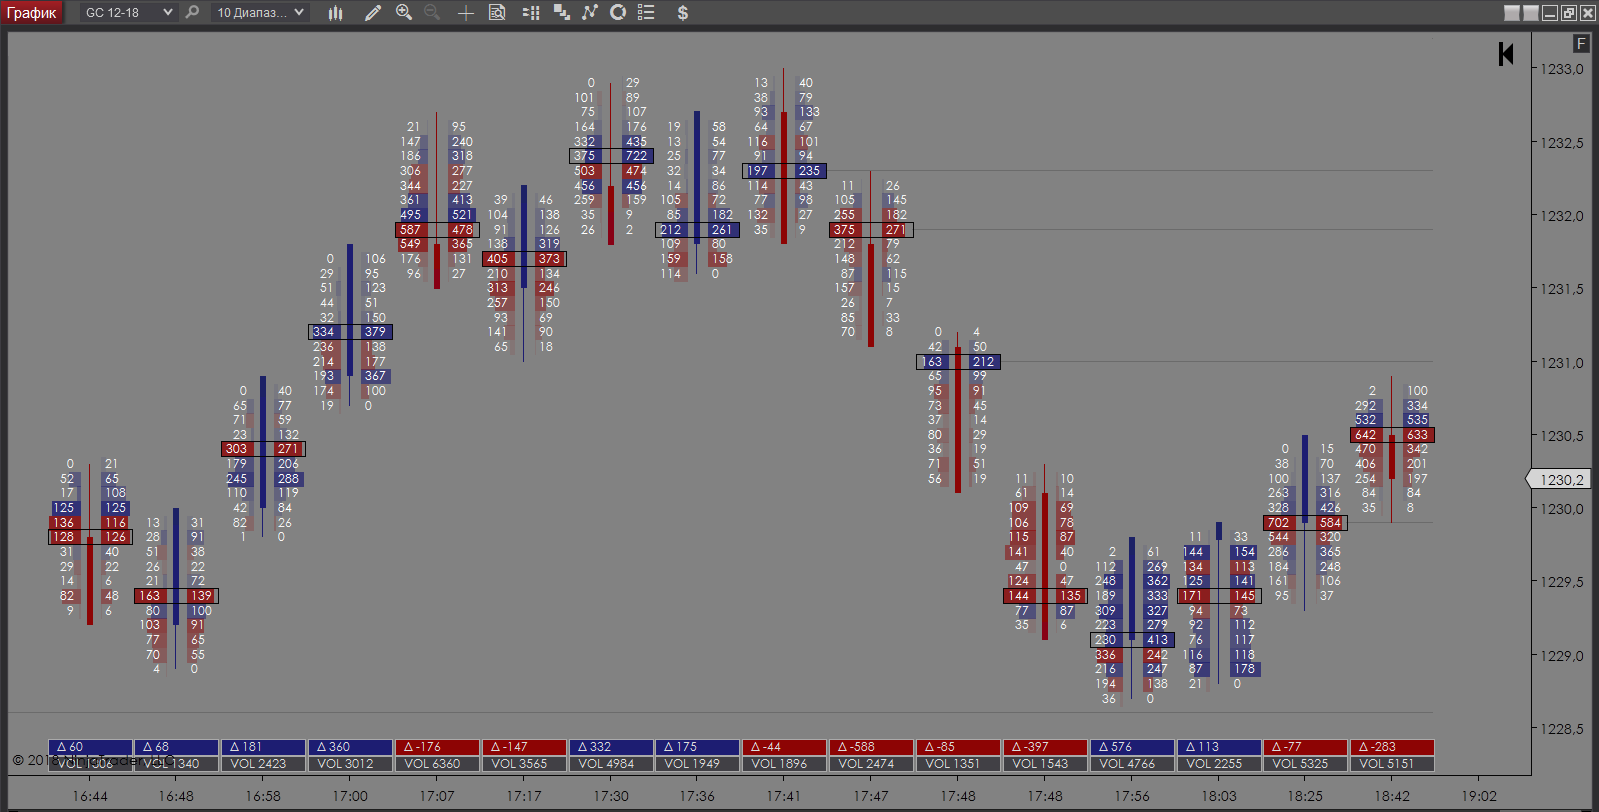Screen dimensions: 1599x812
Task: Click the VOL 6360 volume cell
Action: pyautogui.click(x=436, y=764)
